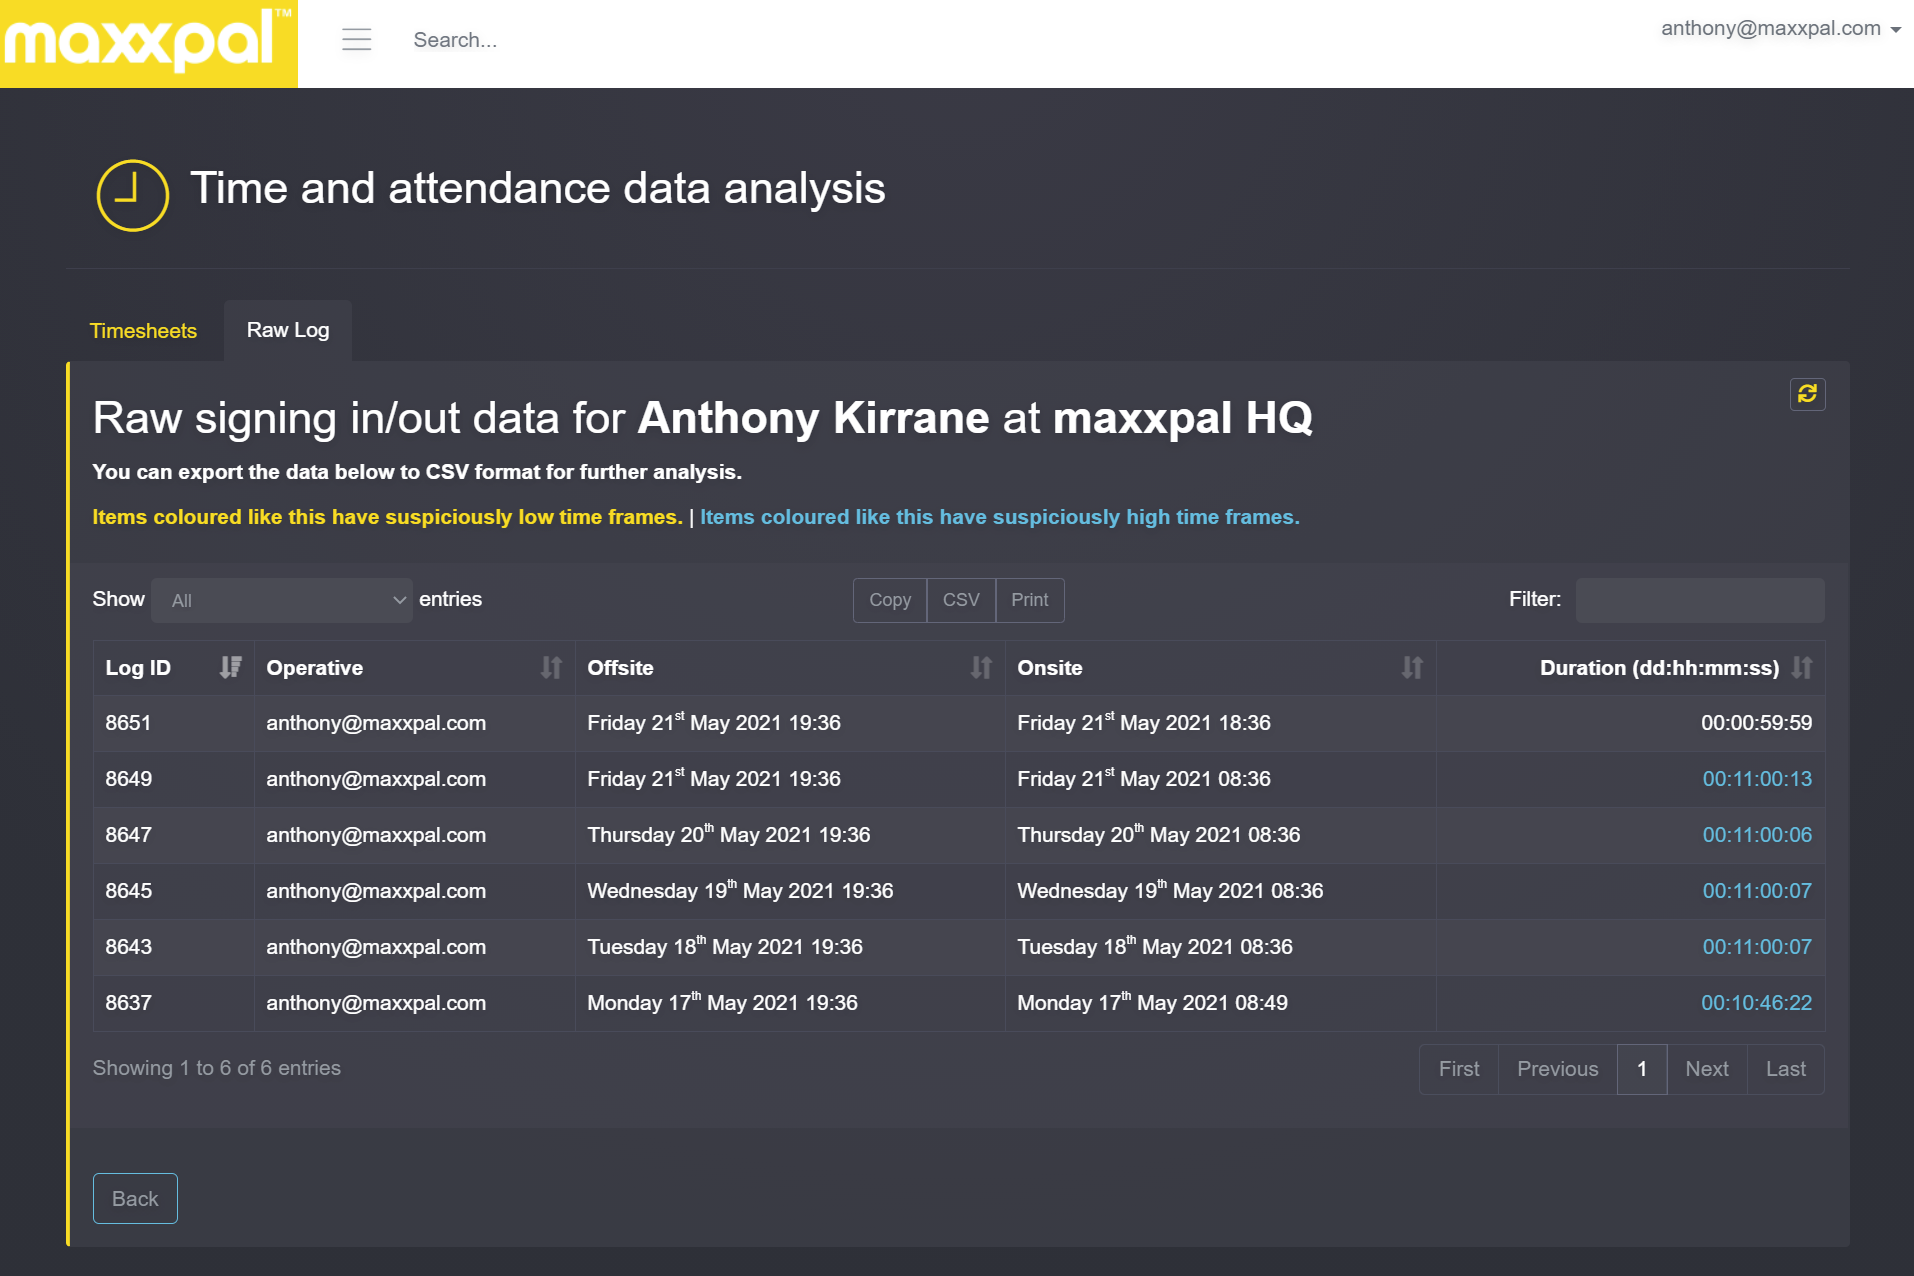Click Onsite Monday 17th May 2021 08:49

pos(1152,1002)
